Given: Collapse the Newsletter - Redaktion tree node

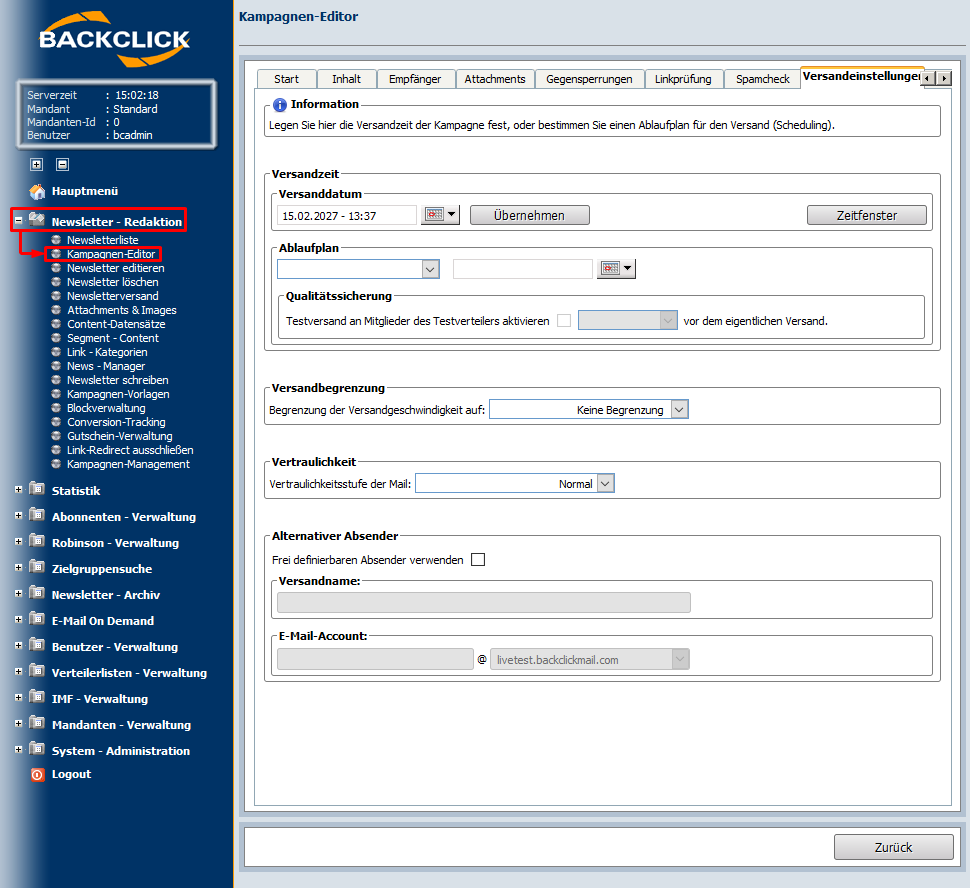Looking at the screenshot, I should (x=18, y=221).
